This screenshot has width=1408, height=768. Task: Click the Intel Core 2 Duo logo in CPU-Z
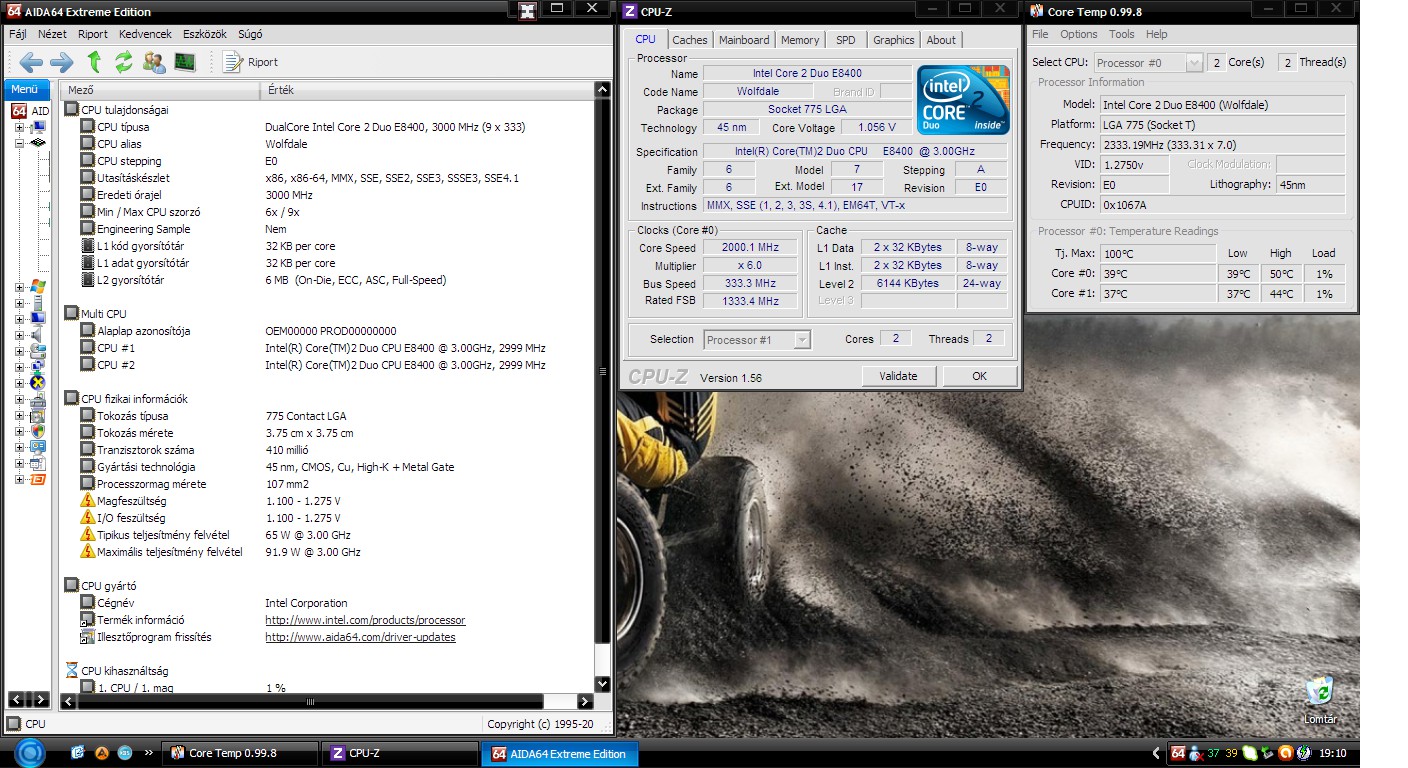click(964, 100)
